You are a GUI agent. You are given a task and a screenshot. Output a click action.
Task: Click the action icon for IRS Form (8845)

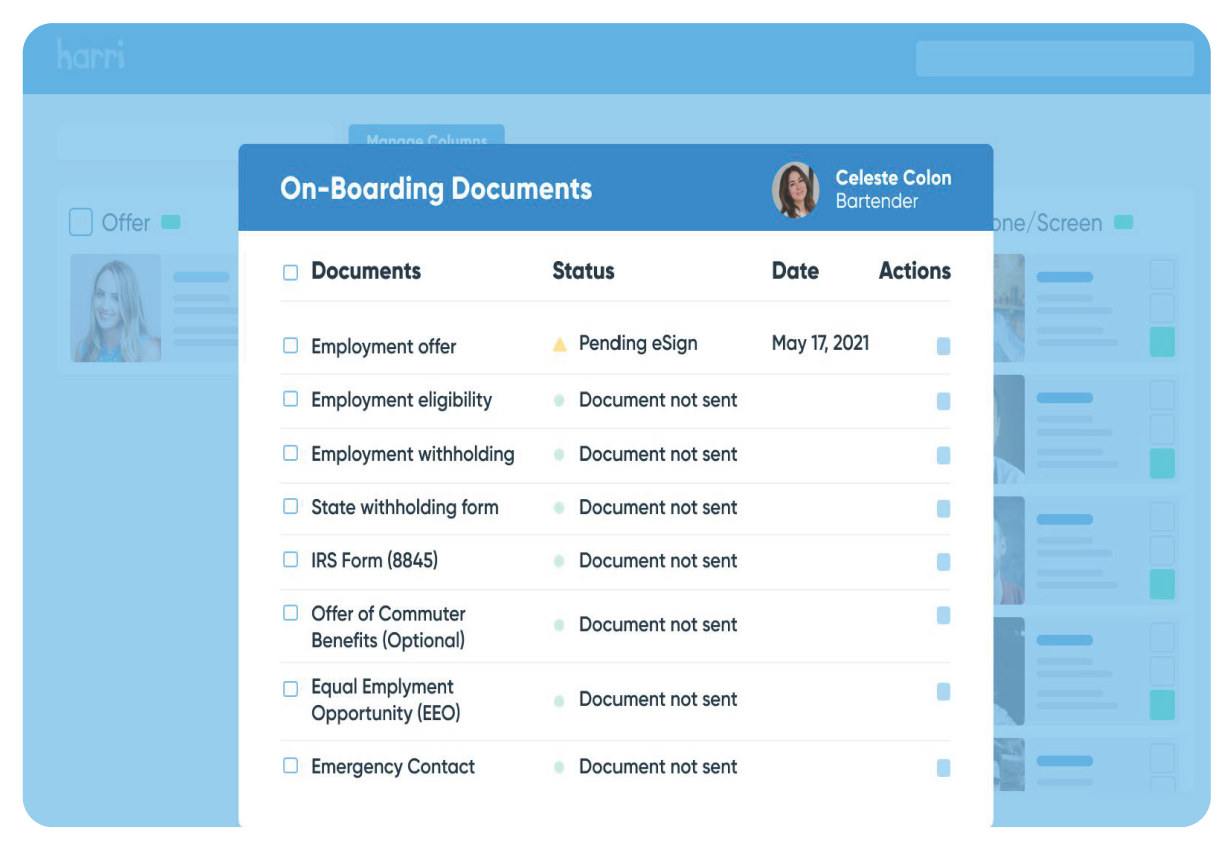[943, 562]
